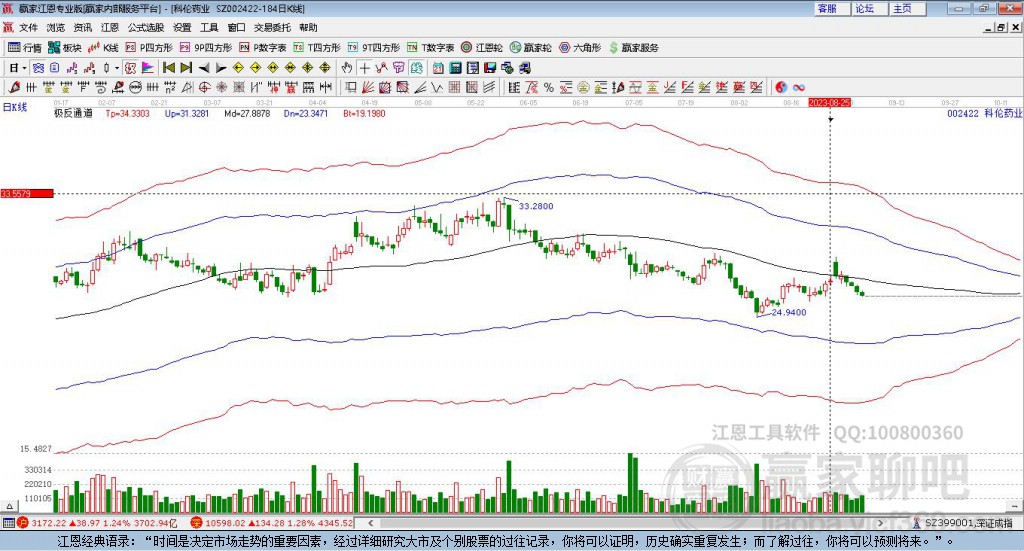Open the 文件 menu

(28, 27)
